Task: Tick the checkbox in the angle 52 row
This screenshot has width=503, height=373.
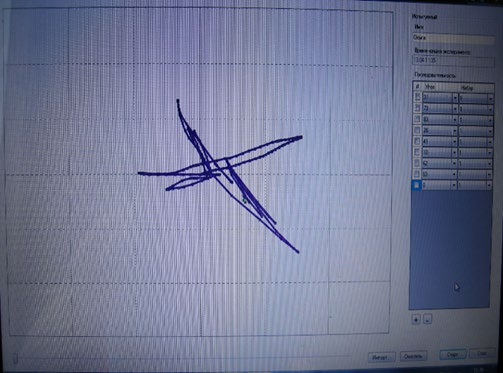Action: pyautogui.click(x=417, y=163)
